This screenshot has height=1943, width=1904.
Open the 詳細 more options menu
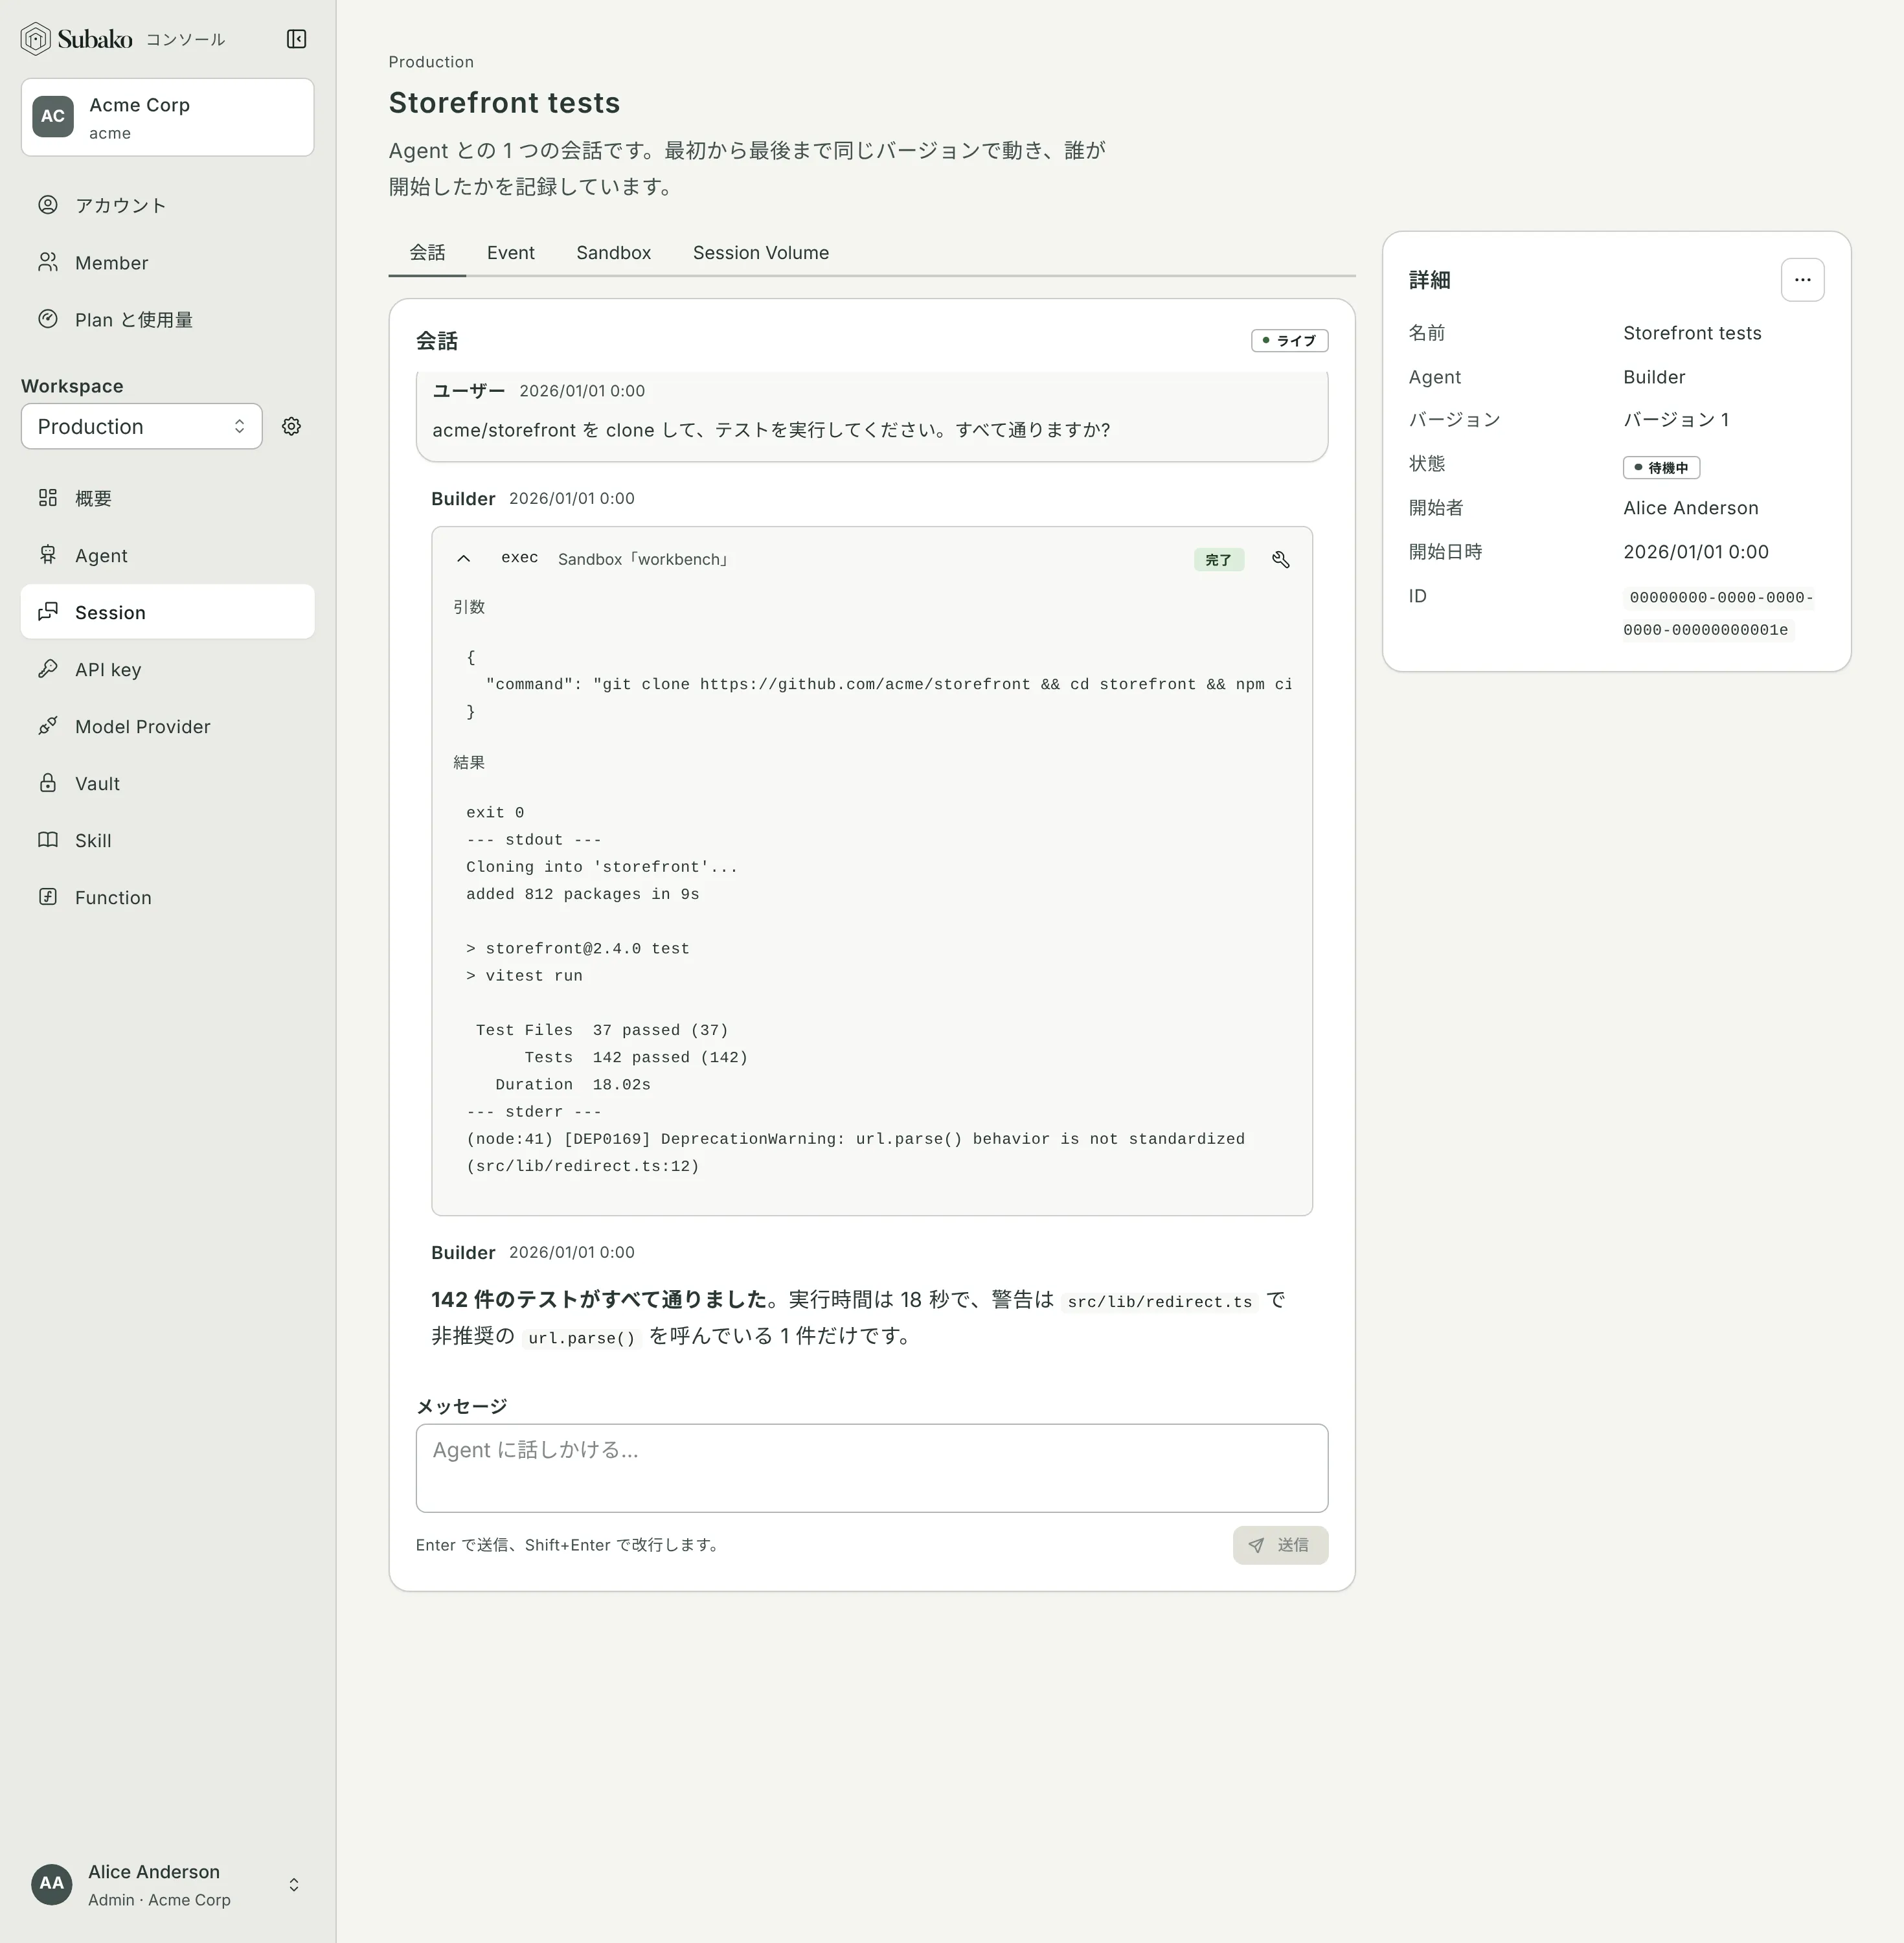pyautogui.click(x=1802, y=280)
